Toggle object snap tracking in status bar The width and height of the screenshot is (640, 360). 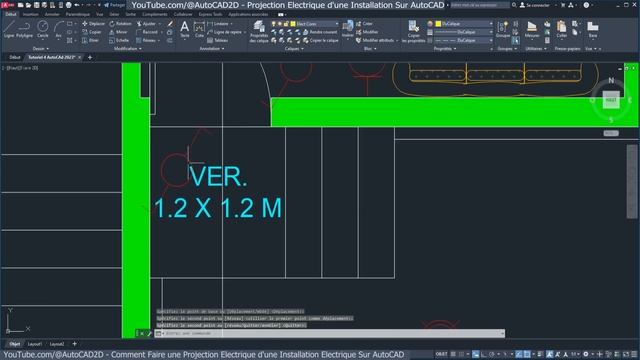[519, 354]
